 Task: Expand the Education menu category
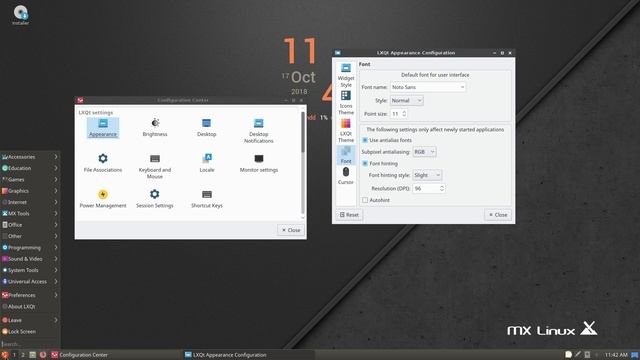(x=30, y=168)
